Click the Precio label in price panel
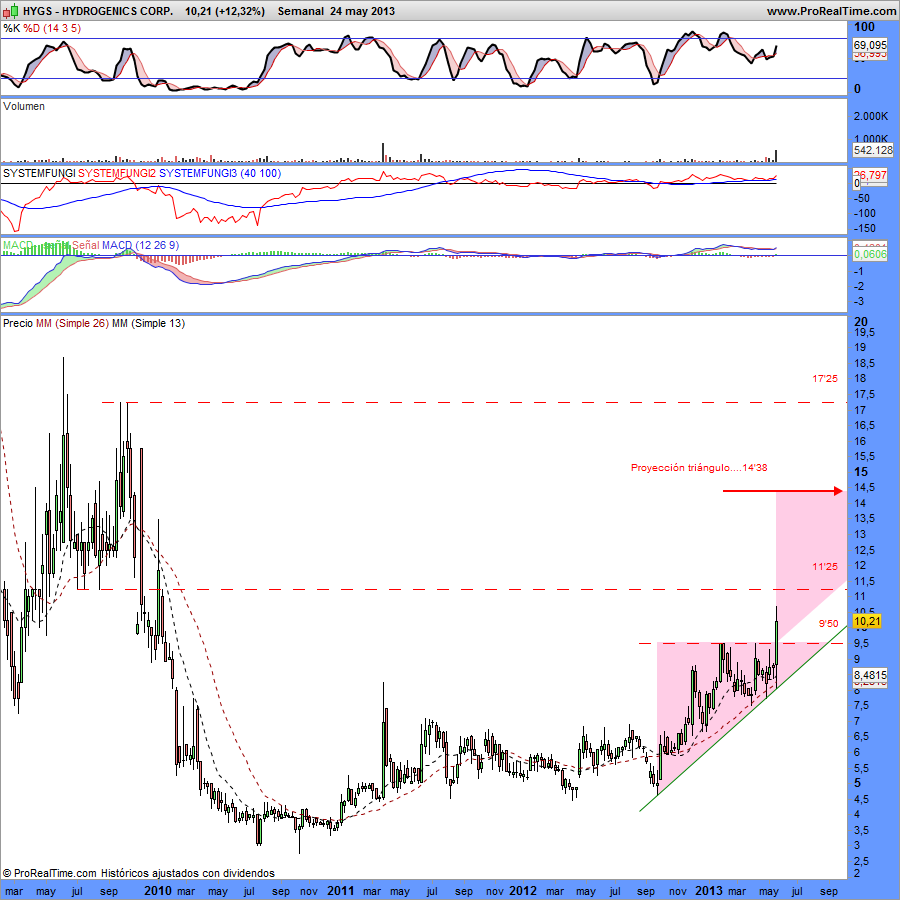Image resolution: width=900 pixels, height=900 pixels. [18, 323]
